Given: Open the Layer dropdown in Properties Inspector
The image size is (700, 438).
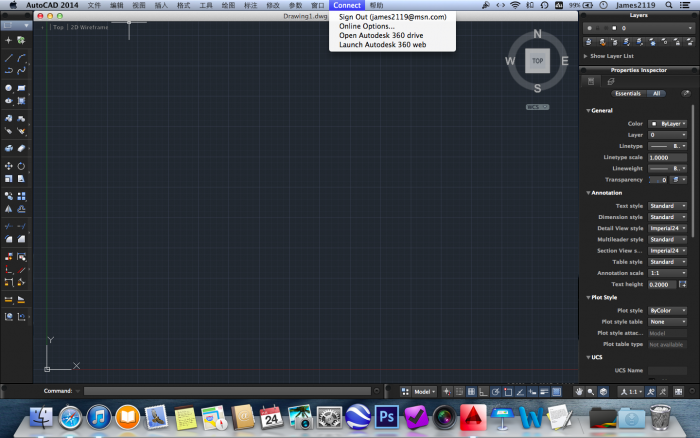Looking at the screenshot, I should (667, 135).
